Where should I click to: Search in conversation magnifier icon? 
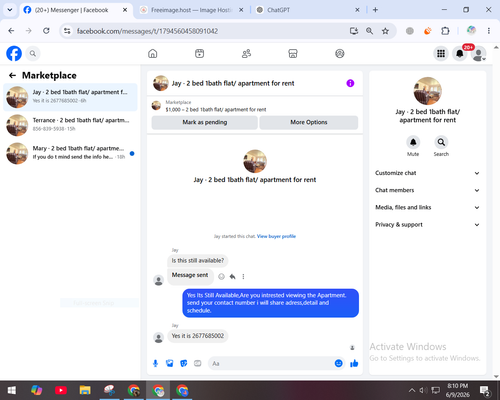441,142
